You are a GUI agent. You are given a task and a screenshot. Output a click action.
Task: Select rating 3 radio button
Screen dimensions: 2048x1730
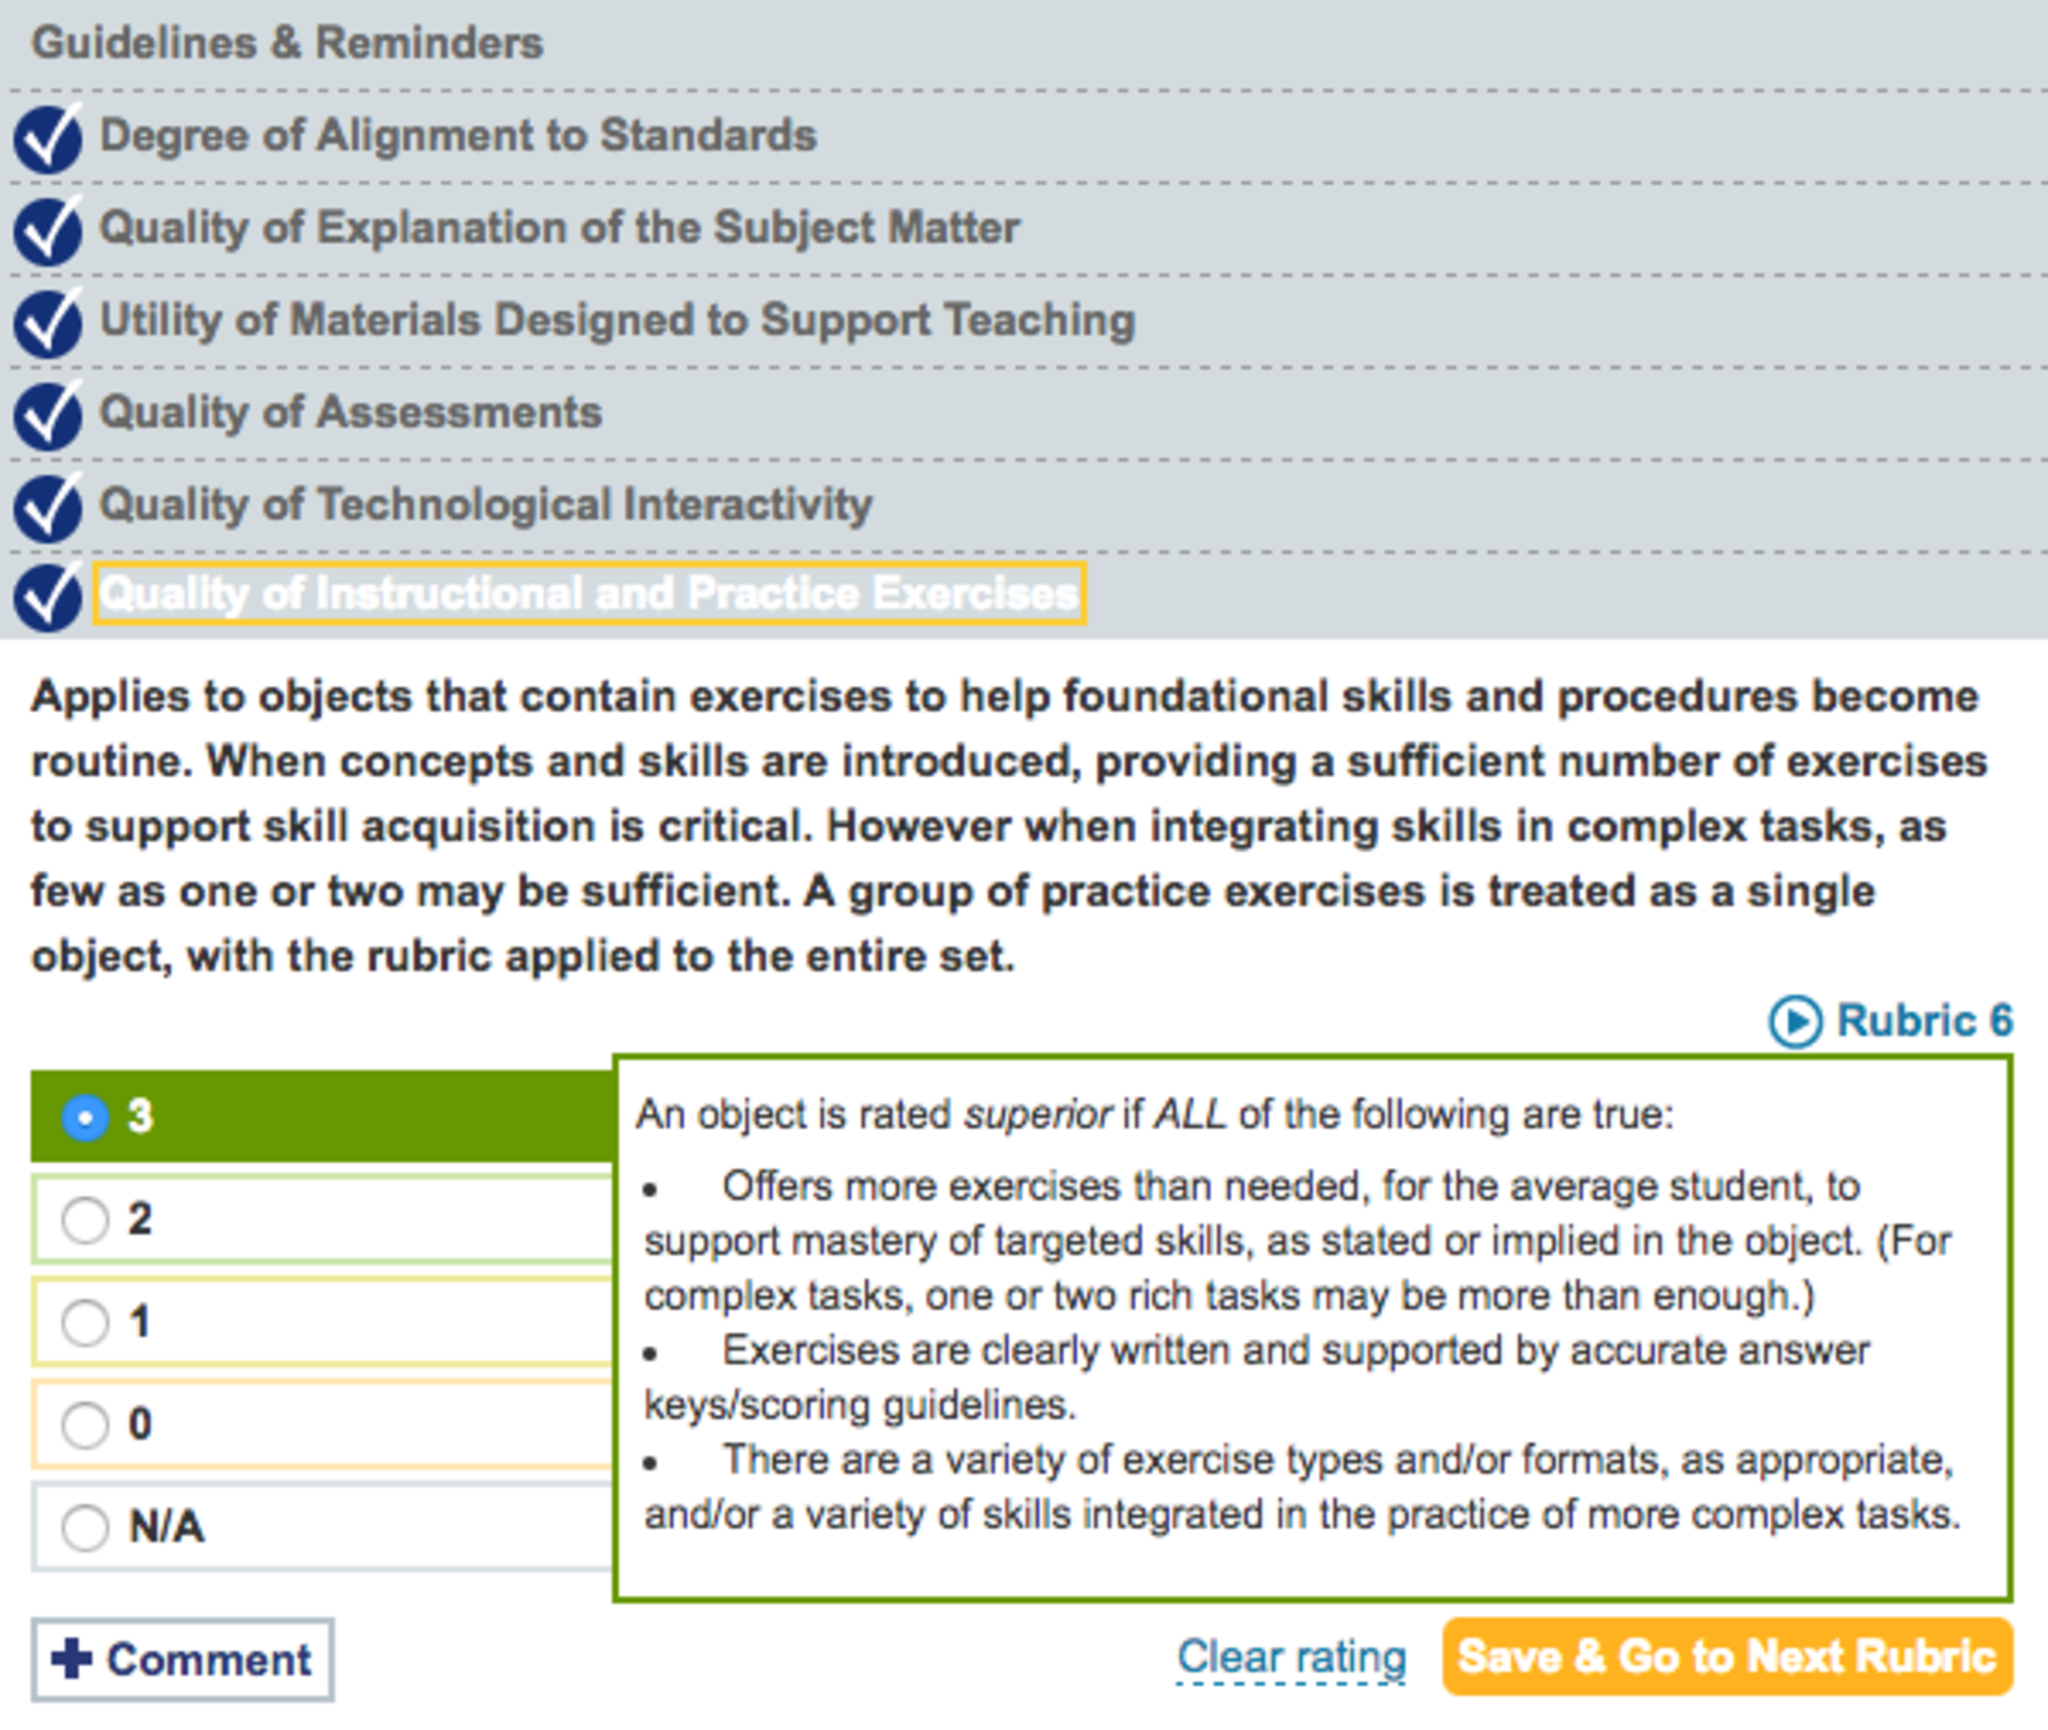tap(85, 1117)
